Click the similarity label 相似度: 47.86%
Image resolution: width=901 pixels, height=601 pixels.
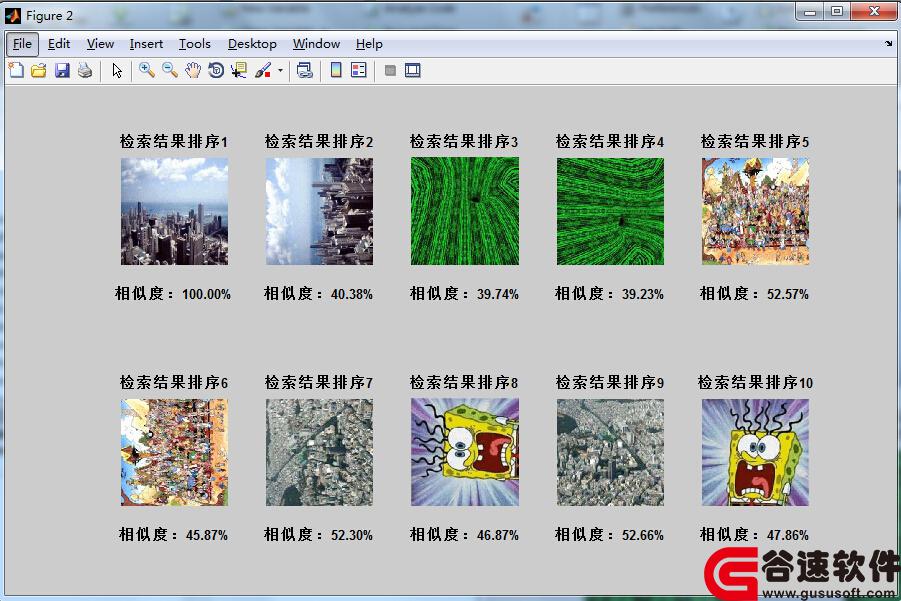coord(754,535)
